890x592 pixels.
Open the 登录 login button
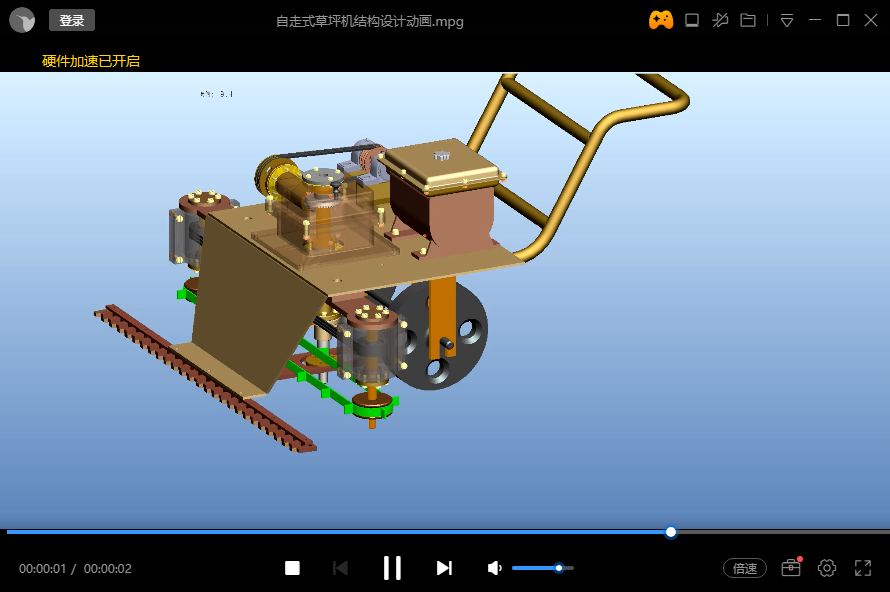(72, 20)
